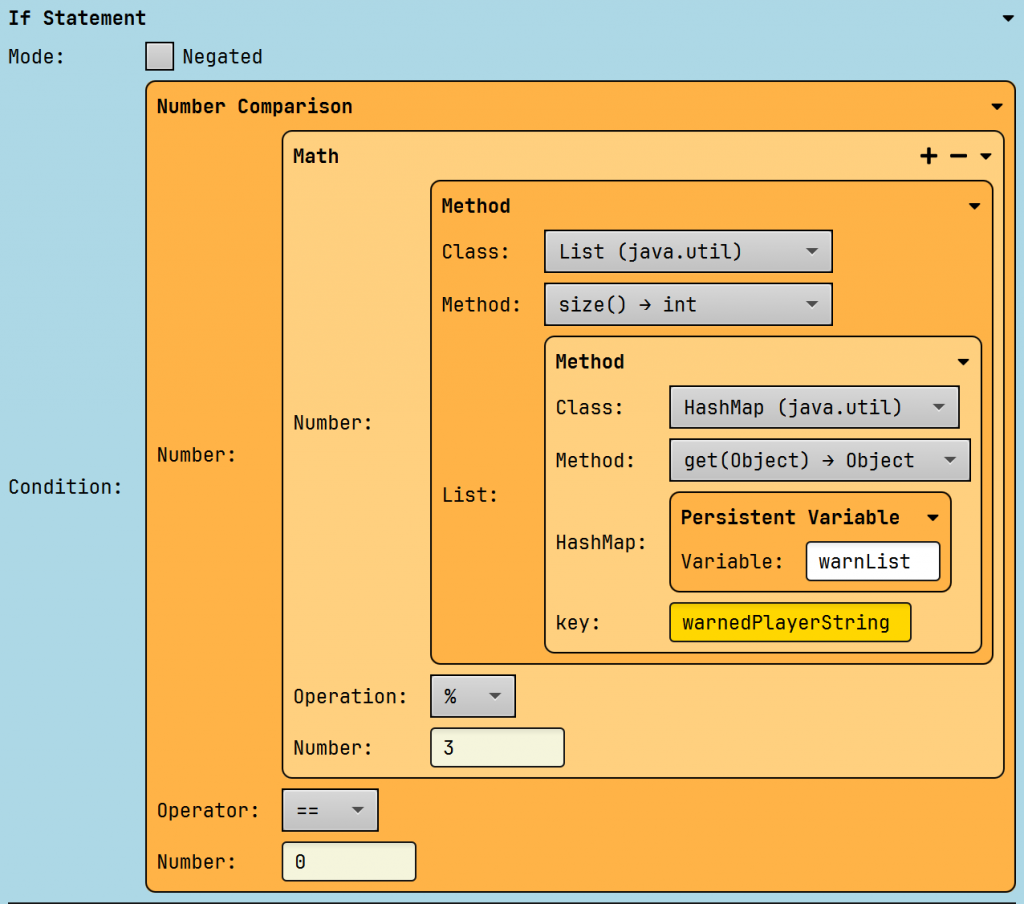Viewport: 1024px width, 904px height.
Task: Click the Negated label text
Action: (x=222, y=57)
